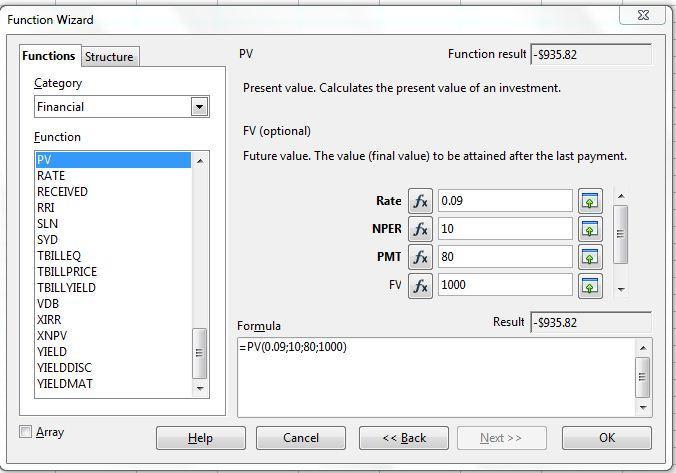Click the shrink icon for Rate field
The width and height of the screenshot is (676, 473).
coord(590,201)
